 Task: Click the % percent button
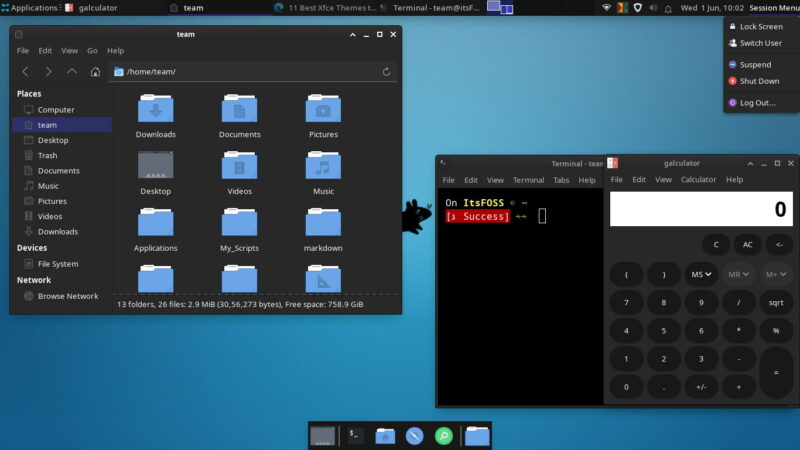point(776,331)
